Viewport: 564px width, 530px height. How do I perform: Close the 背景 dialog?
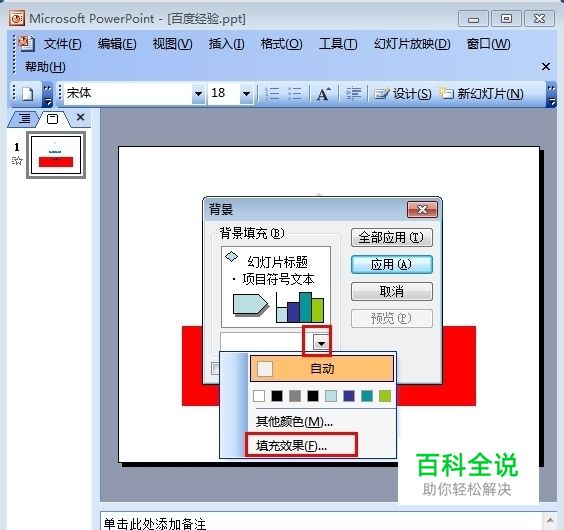point(422,209)
